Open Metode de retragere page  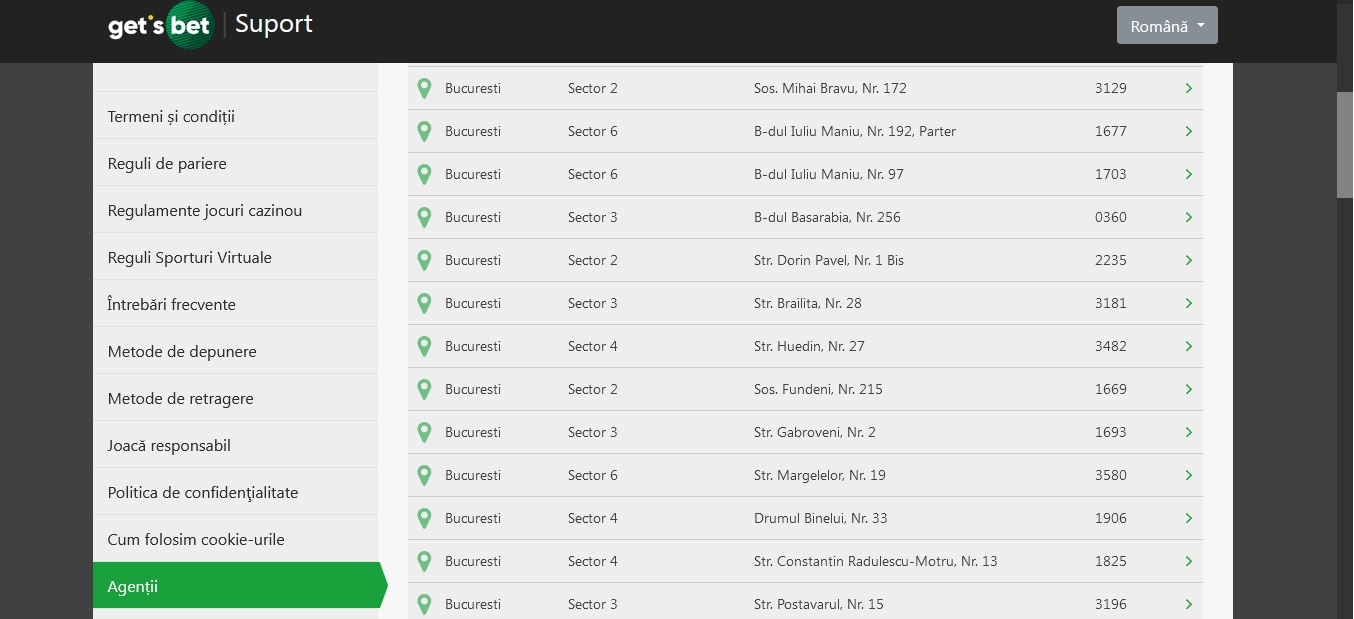(235, 398)
